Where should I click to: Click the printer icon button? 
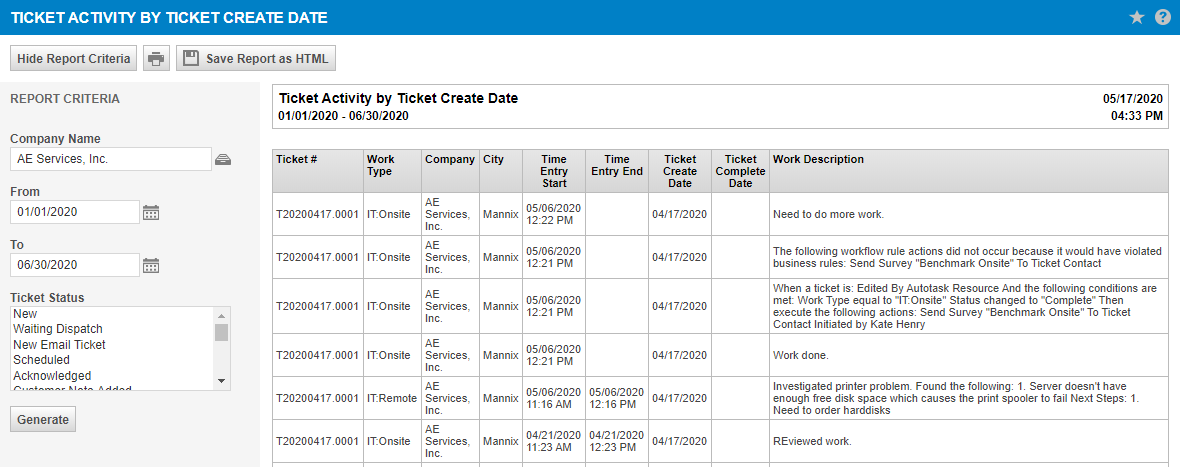(x=156, y=59)
